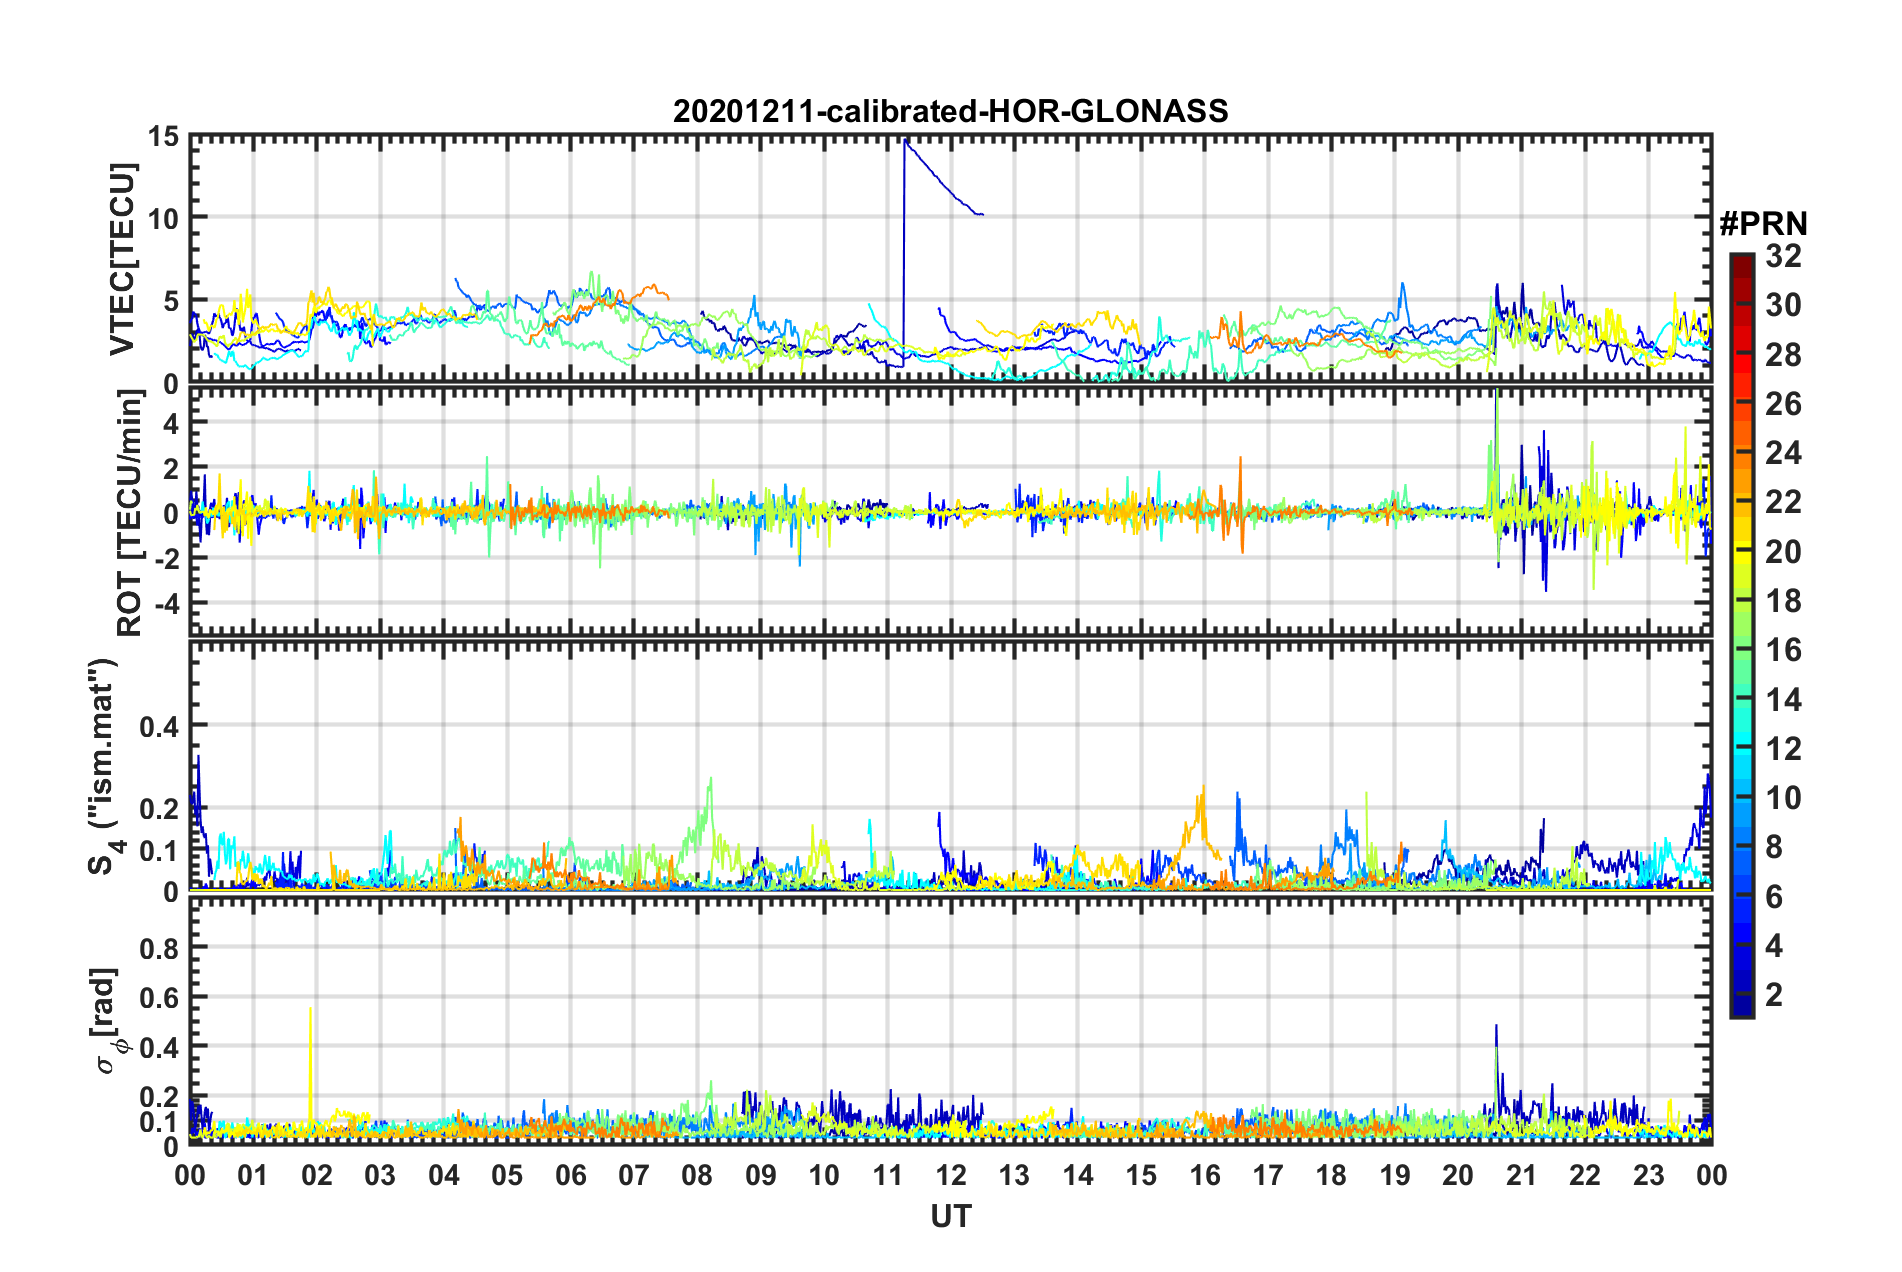This screenshot has height=1272, width=1902.
Task: Click the 20 tick label on the PRN colorbar
Action: click(x=1783, y=552)
